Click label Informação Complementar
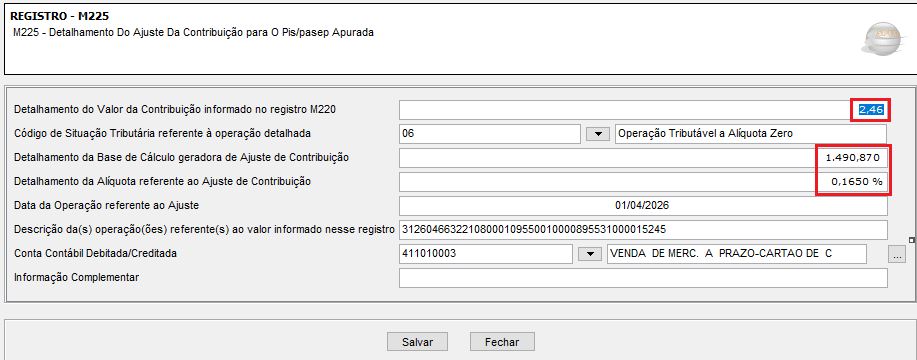 pyautogui.click(x=76, y=277)
